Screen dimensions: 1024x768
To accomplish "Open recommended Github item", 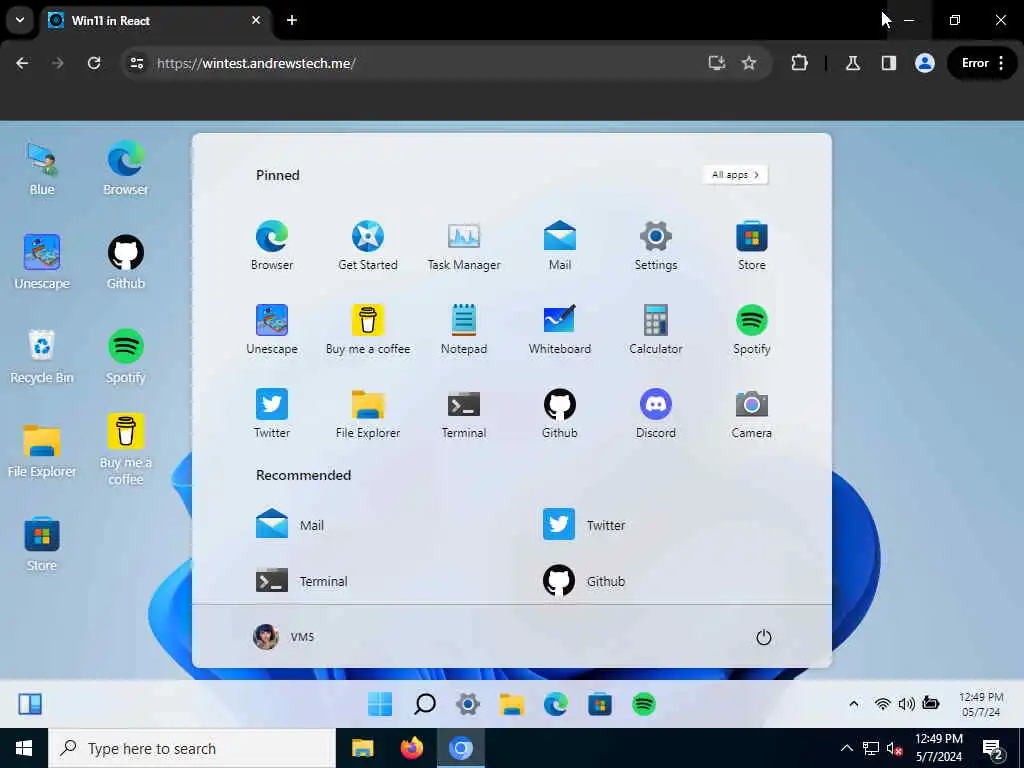I will pos(584,581).
